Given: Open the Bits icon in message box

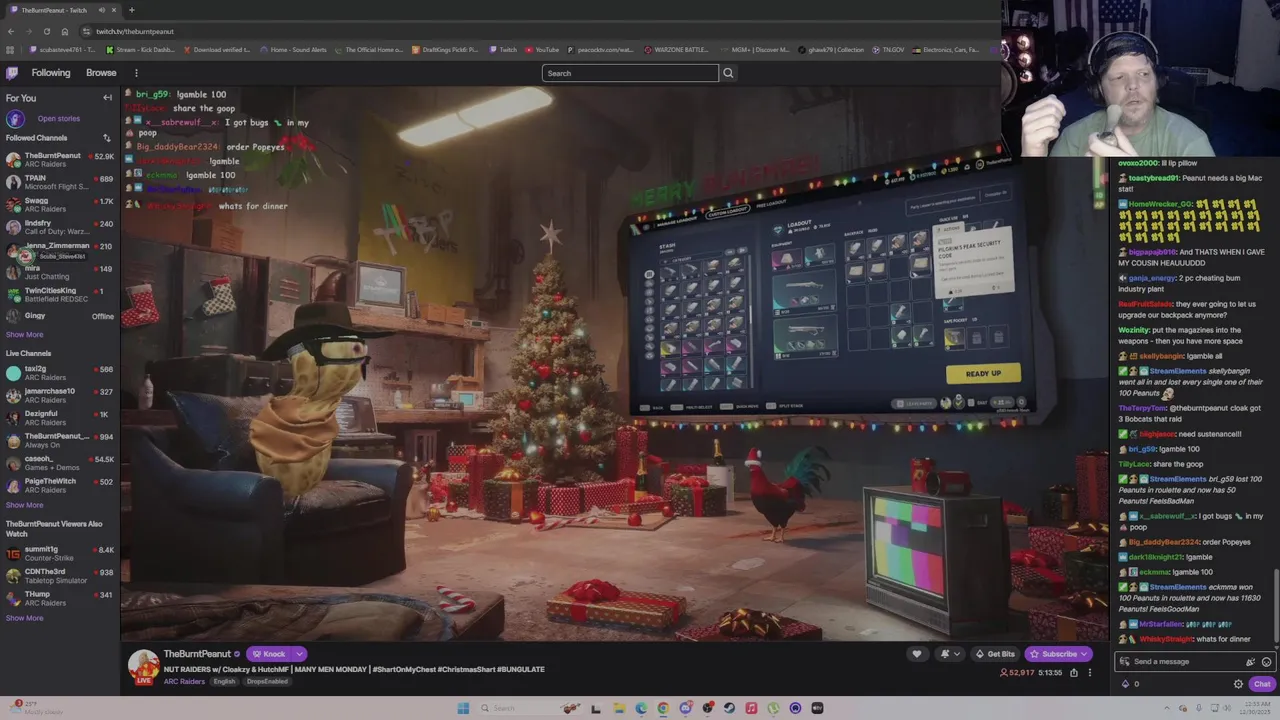Looking at the screenshot, I should pos(1250,662).
